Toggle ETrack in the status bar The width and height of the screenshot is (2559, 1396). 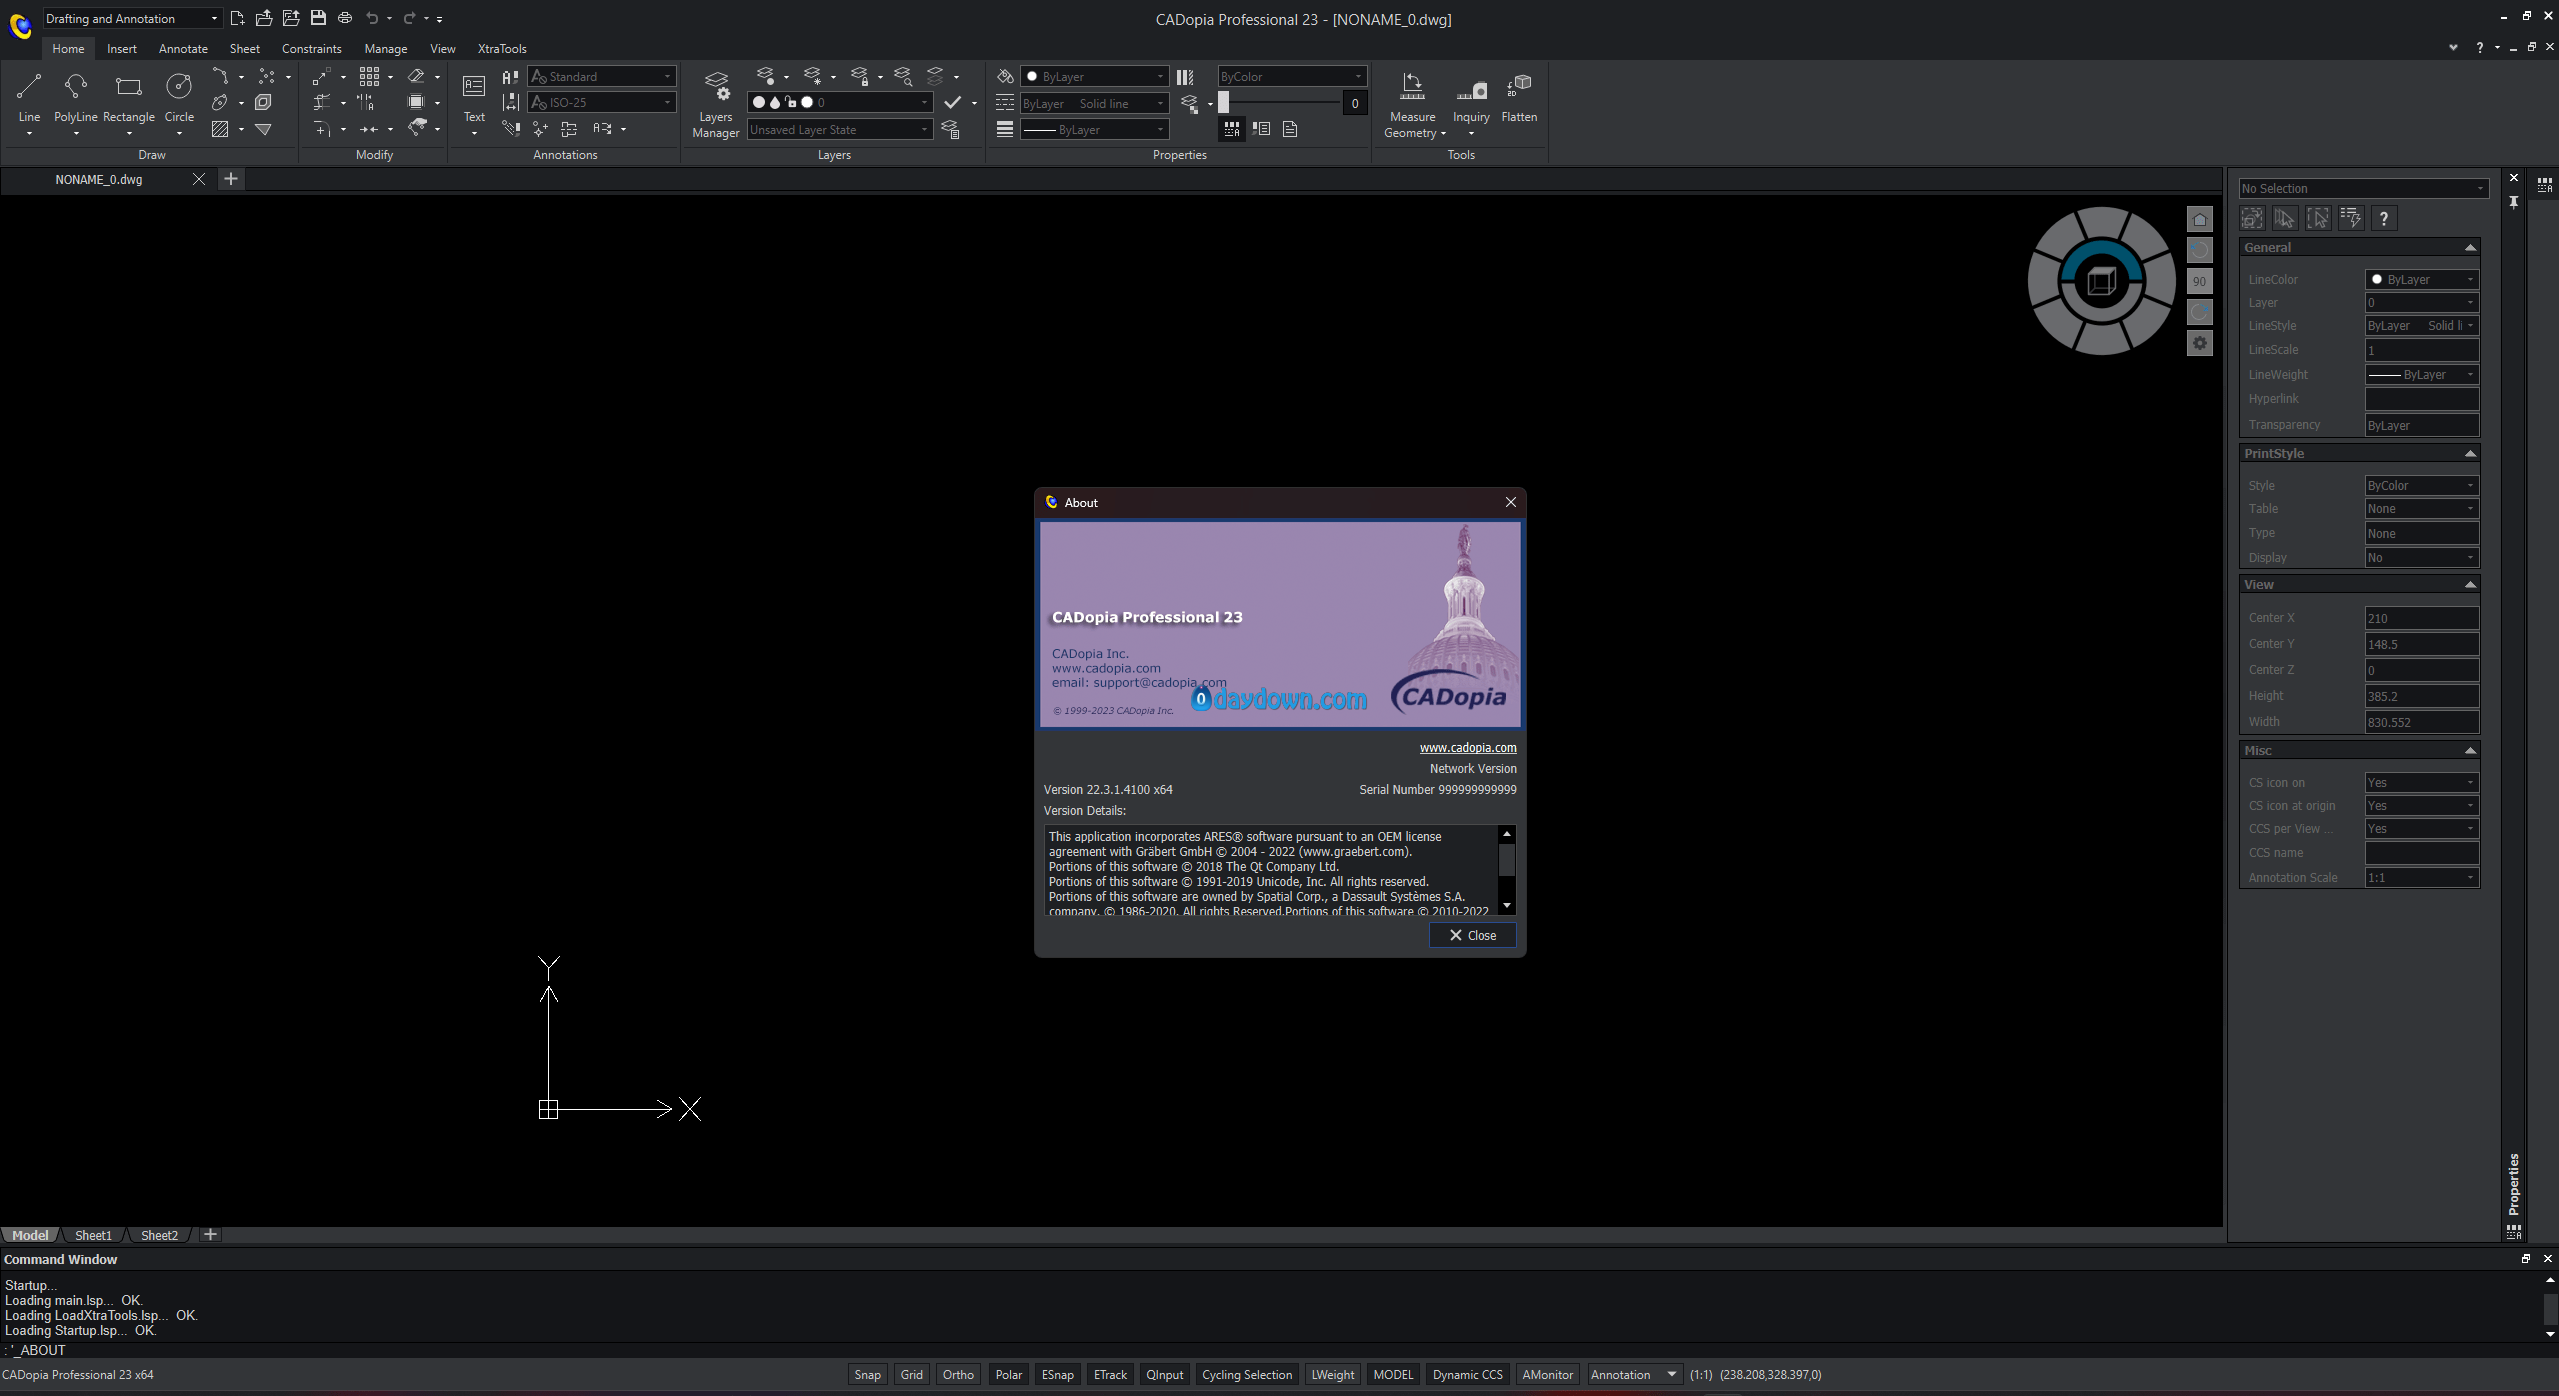1110,1374
